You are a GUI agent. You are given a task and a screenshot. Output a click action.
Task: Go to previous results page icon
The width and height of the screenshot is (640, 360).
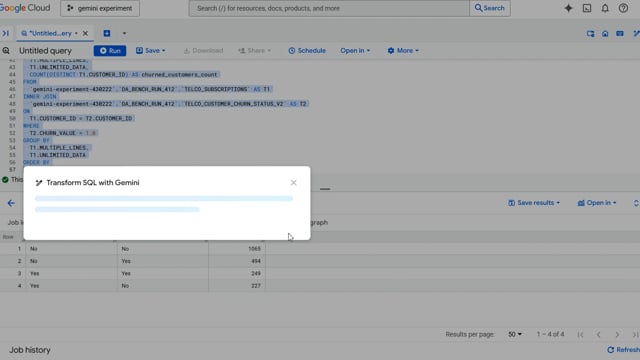[598, 334]
